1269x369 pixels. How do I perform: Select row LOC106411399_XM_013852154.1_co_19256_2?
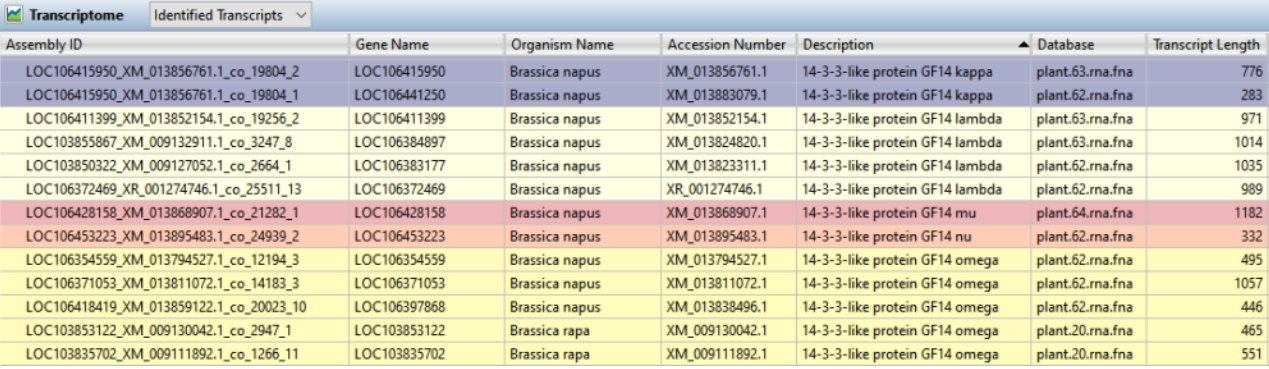point(634,119)
